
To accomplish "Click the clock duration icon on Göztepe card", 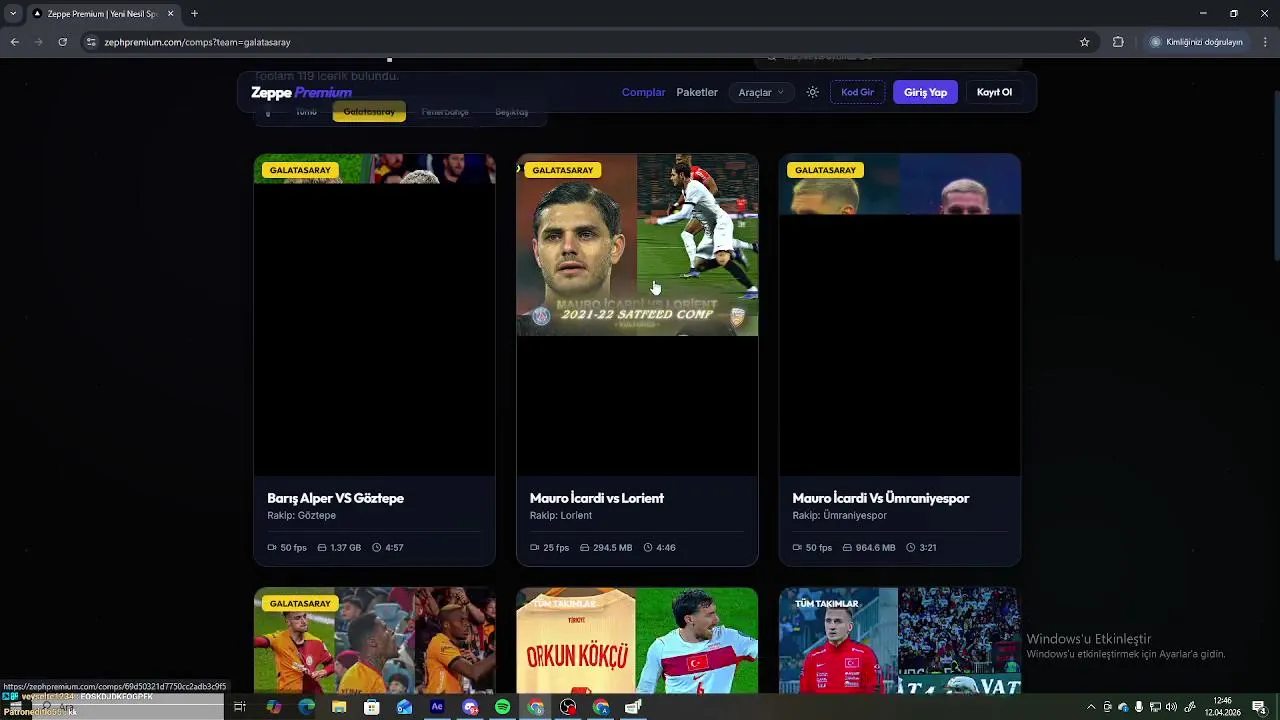I will (x=377, y=548).
